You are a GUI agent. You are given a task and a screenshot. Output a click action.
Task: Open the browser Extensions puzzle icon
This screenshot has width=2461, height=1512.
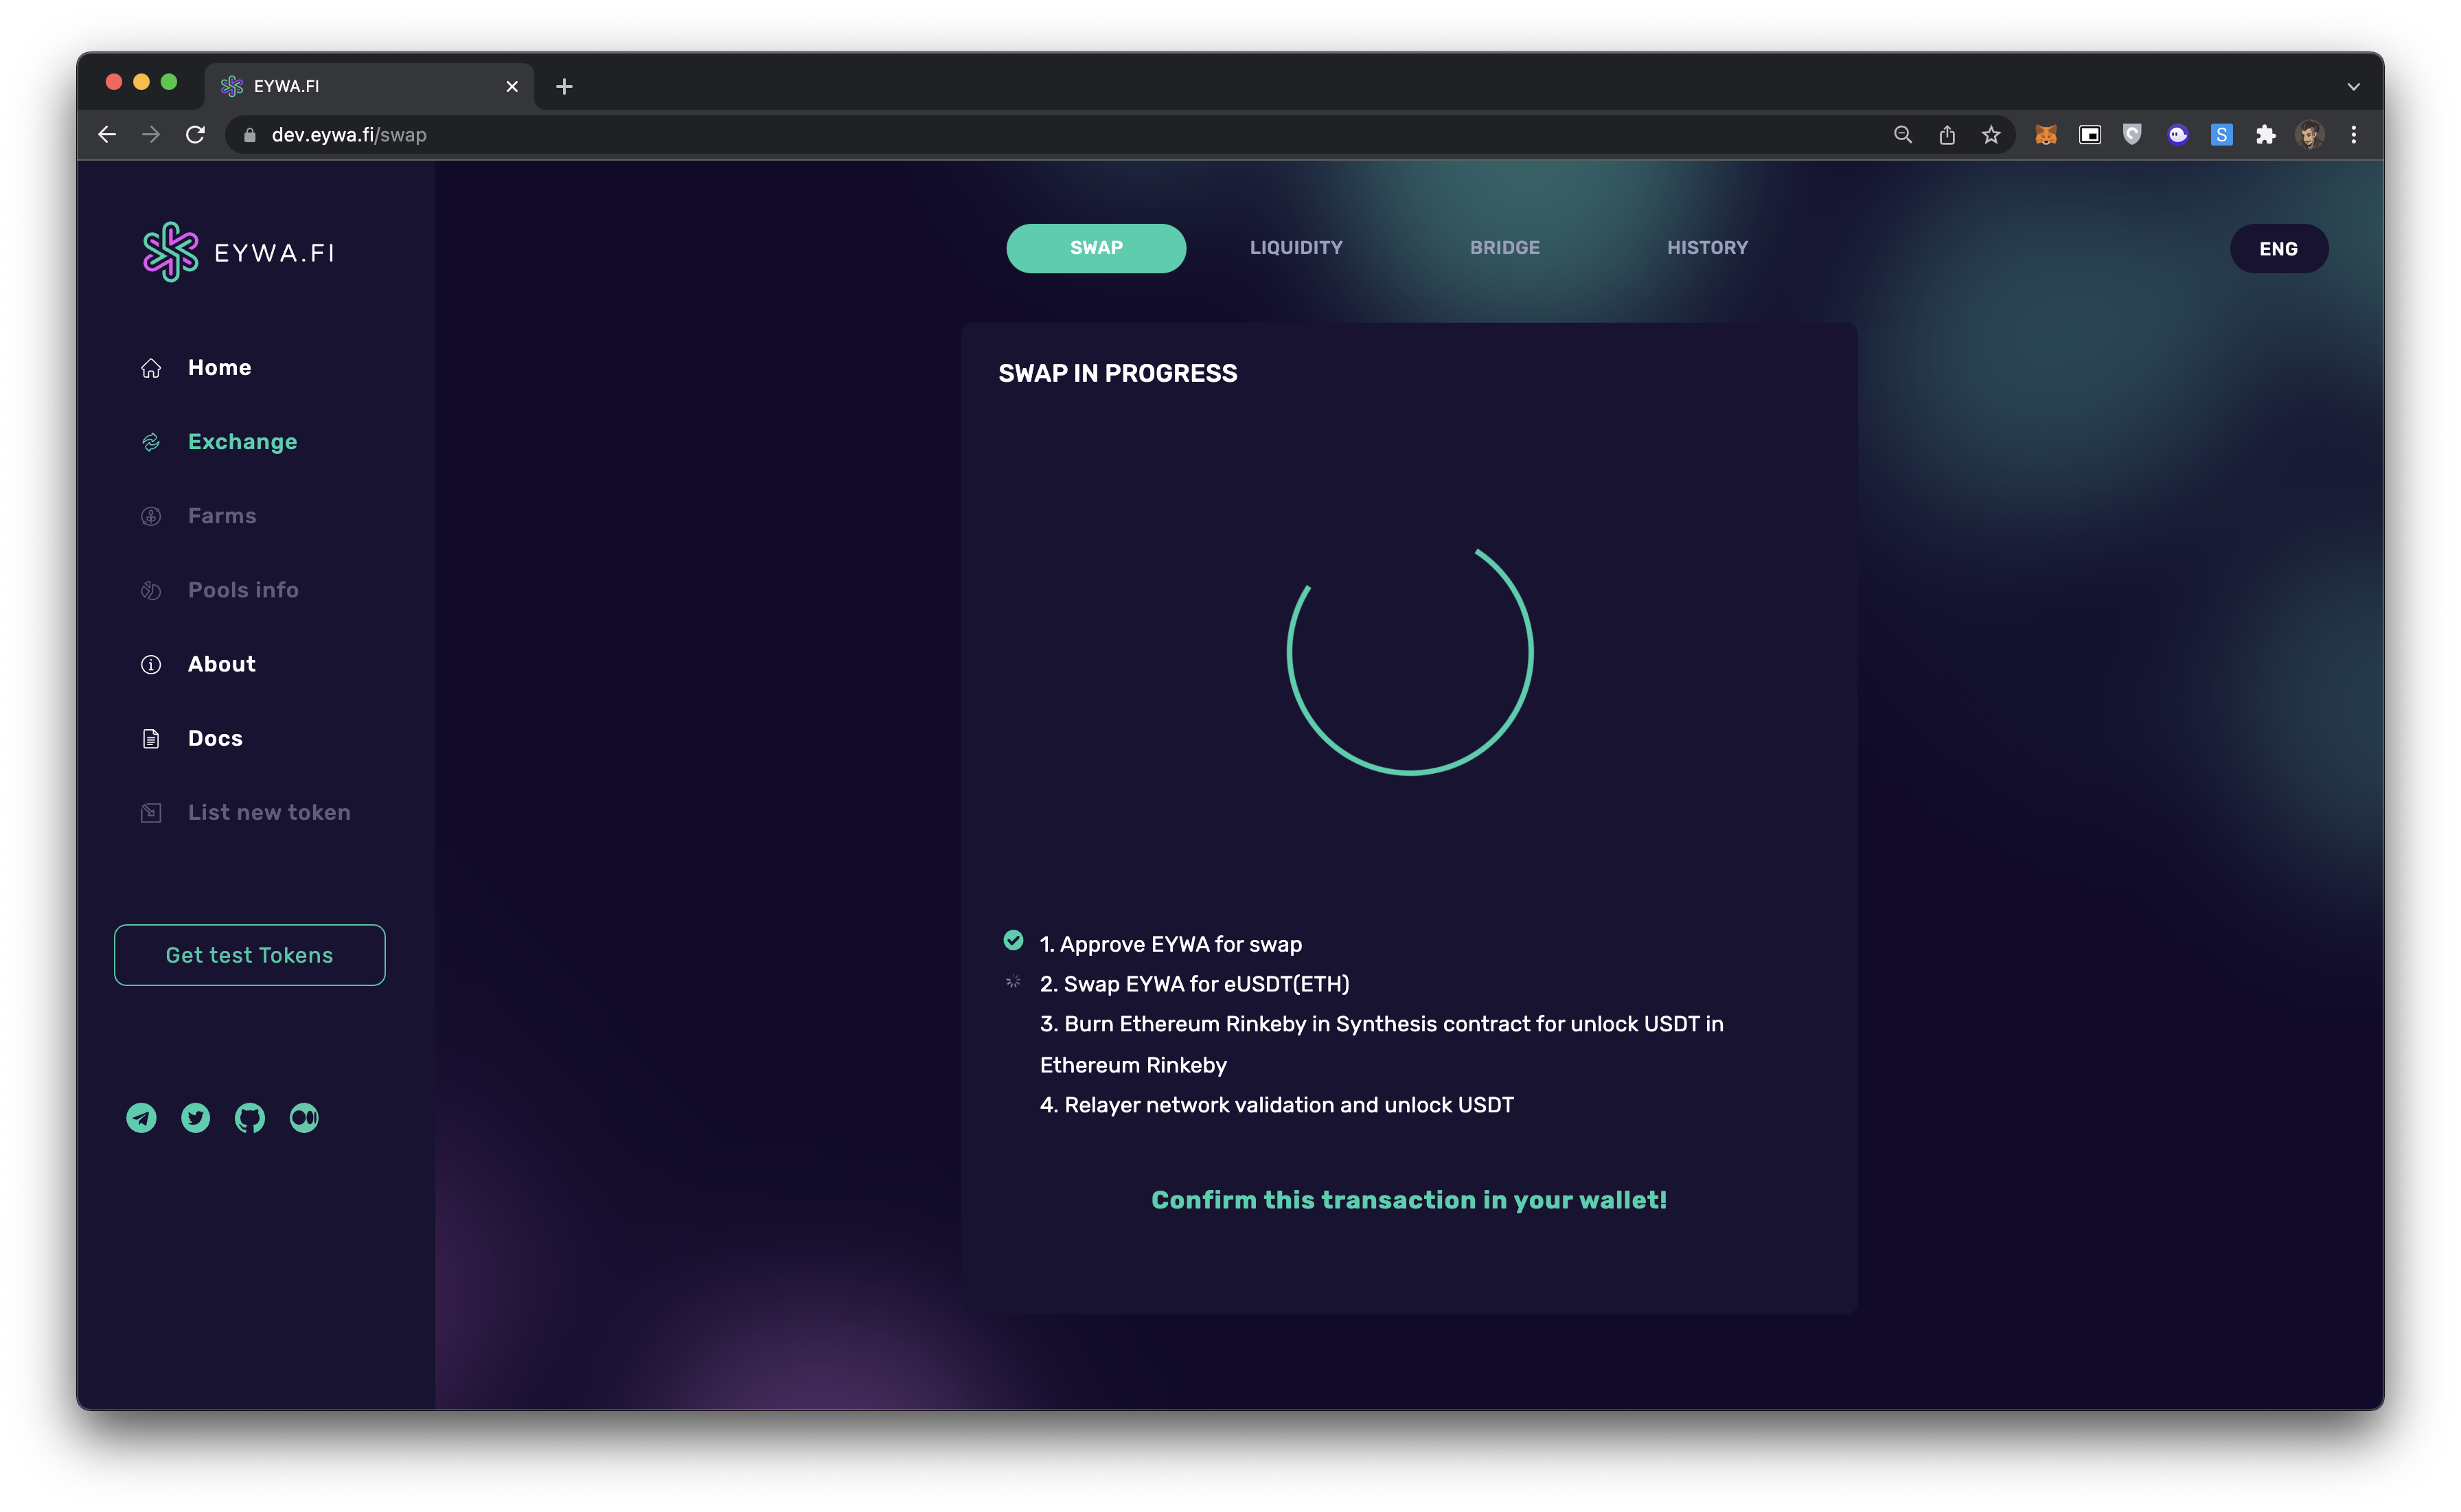click(2266, 135)
